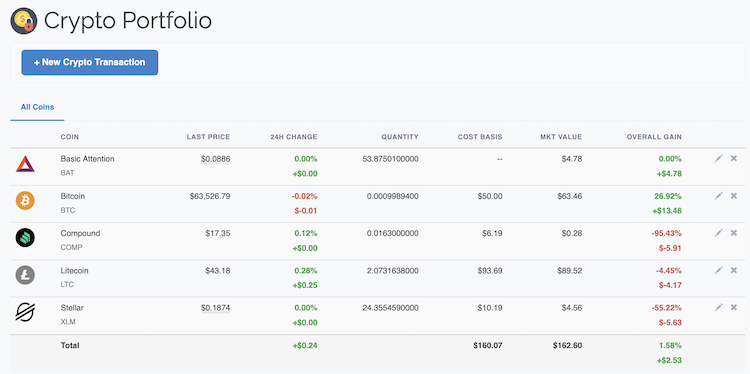Edit the Litecoin row with pencil icon
The image size is (750, 374).
(x=718, y=270)
